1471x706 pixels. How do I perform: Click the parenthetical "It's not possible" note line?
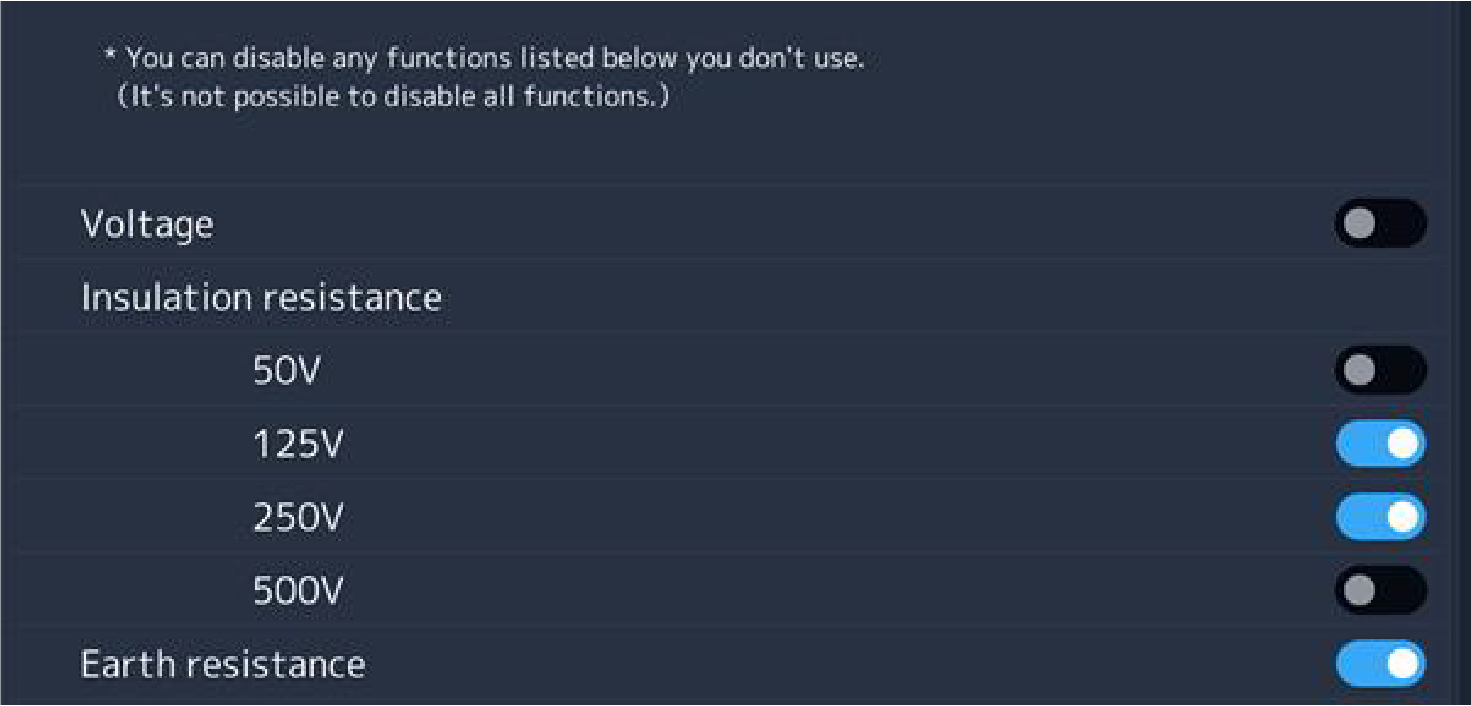tap(392, 97)
